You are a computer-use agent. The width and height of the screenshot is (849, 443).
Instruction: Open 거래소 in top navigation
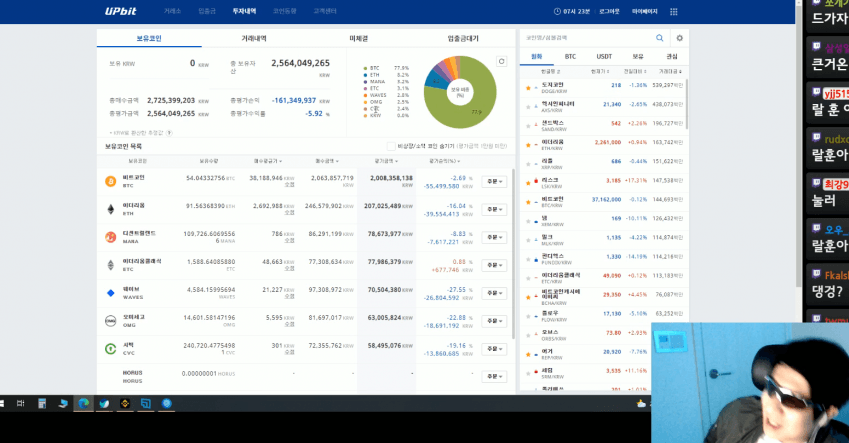pos(172,11)
